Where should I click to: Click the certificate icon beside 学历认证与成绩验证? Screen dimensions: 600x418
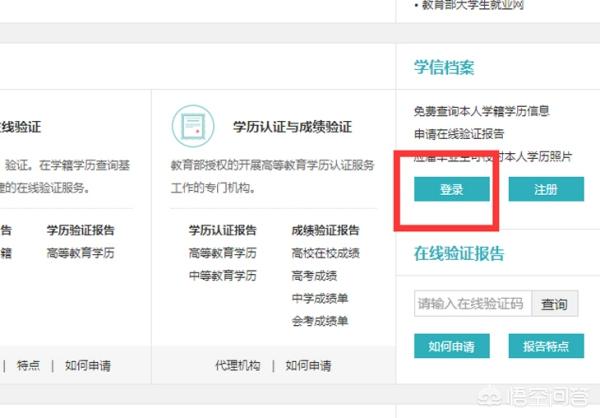pyautogui.click(x=193, y=126)
